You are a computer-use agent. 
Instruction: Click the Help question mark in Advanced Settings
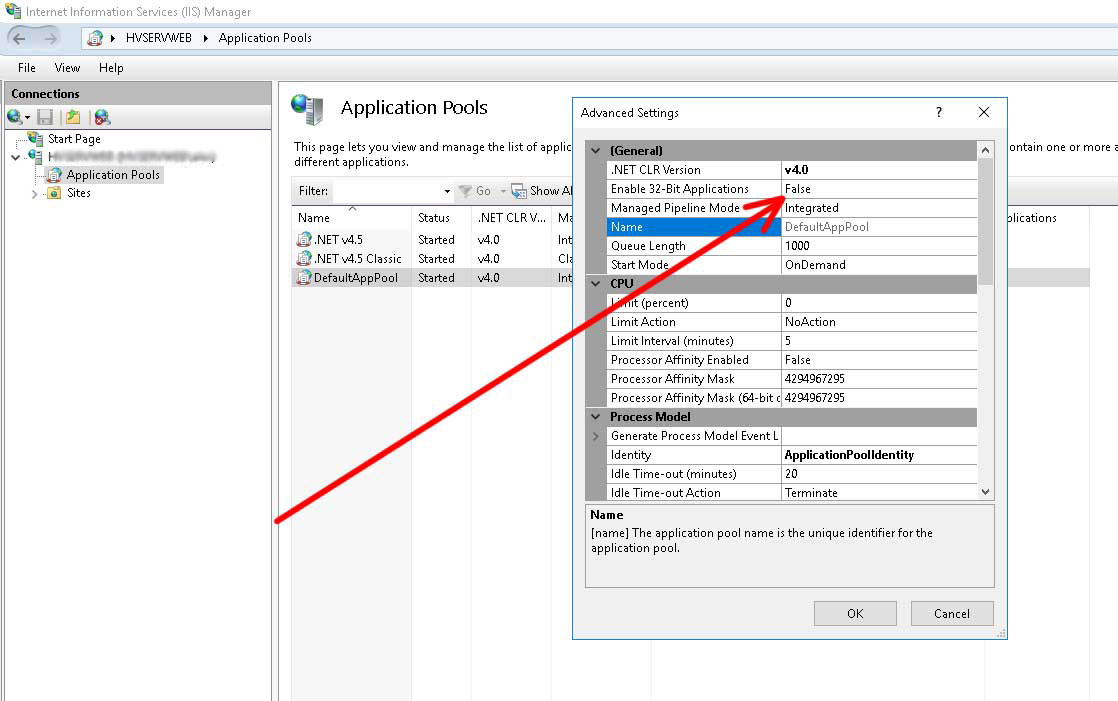[x=939, y=112]
